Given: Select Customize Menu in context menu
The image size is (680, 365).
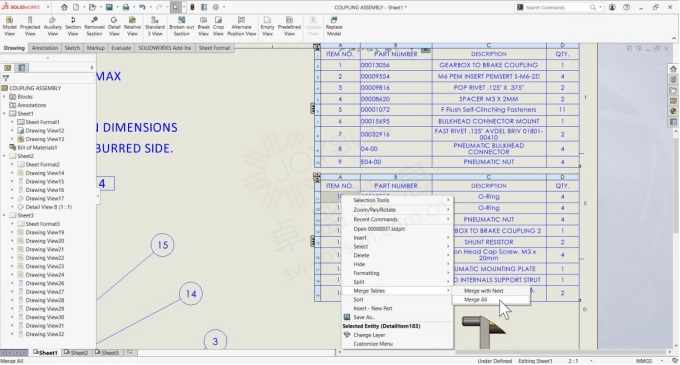Looking at the screenshot, I should 373,344.
